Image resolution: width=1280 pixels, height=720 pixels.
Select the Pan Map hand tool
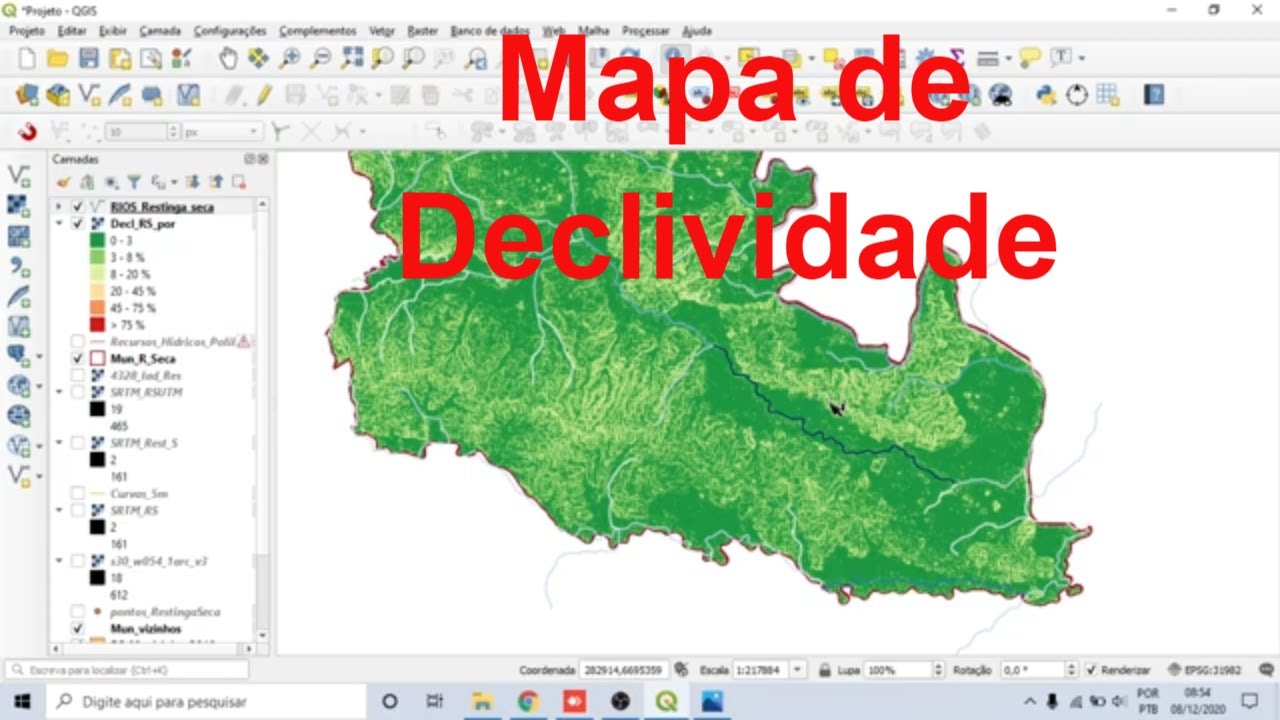pyautogui.click(x=228, y=58)
